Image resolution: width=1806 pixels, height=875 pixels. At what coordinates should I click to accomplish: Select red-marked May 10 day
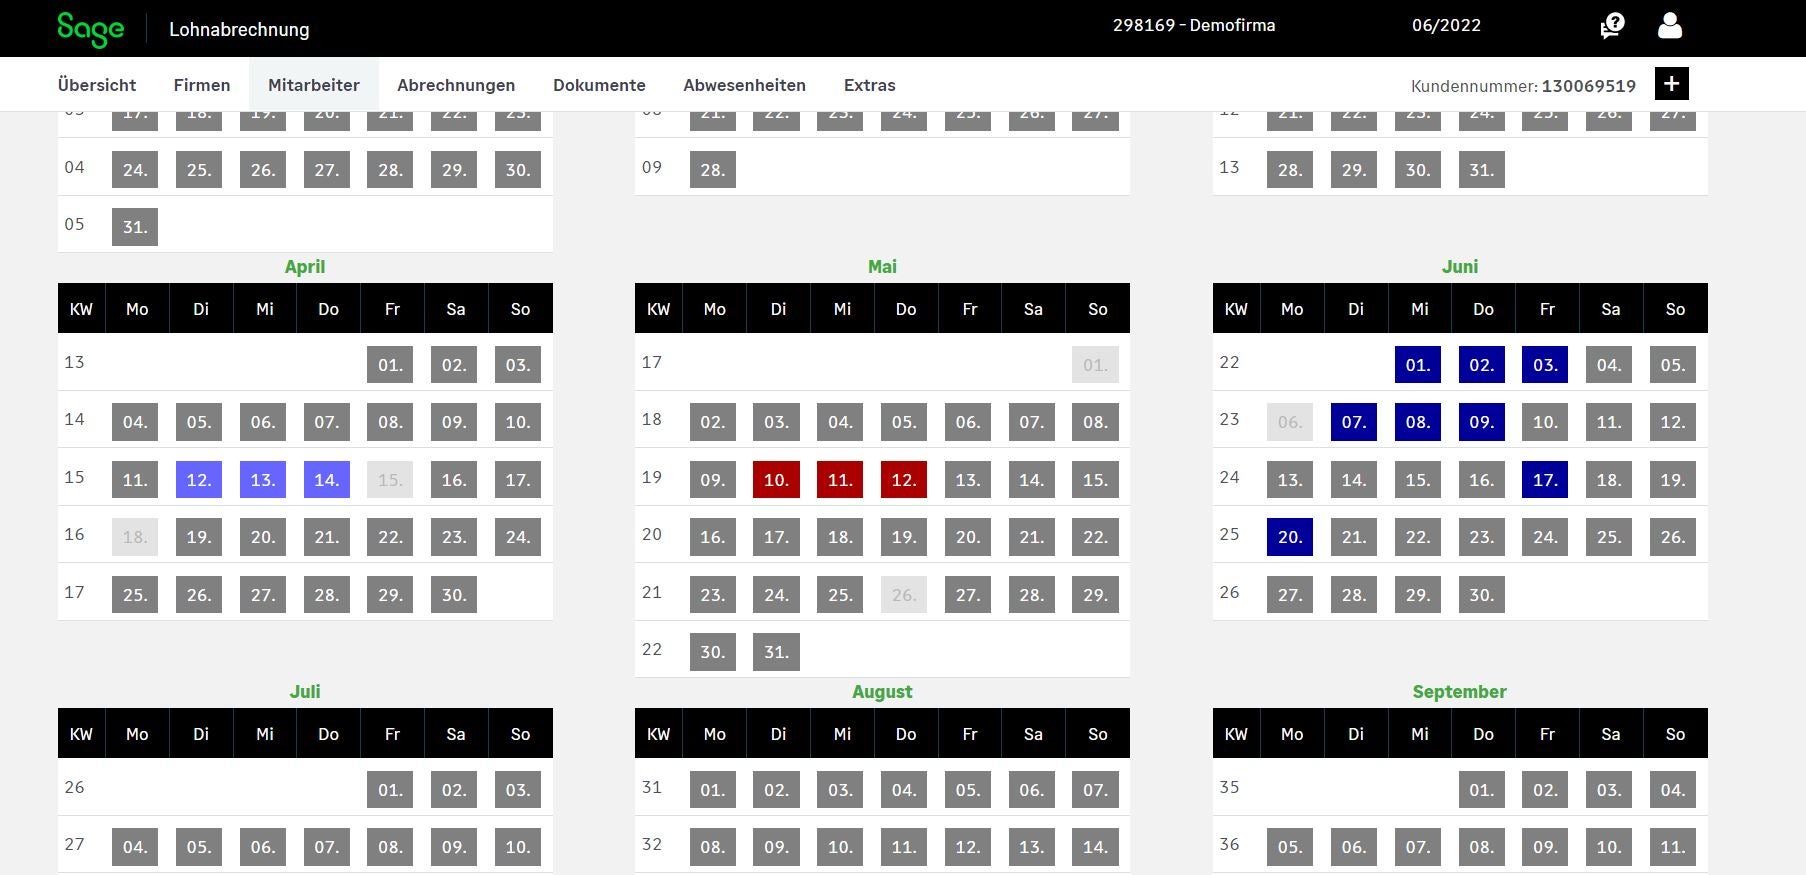click(776, 480)
